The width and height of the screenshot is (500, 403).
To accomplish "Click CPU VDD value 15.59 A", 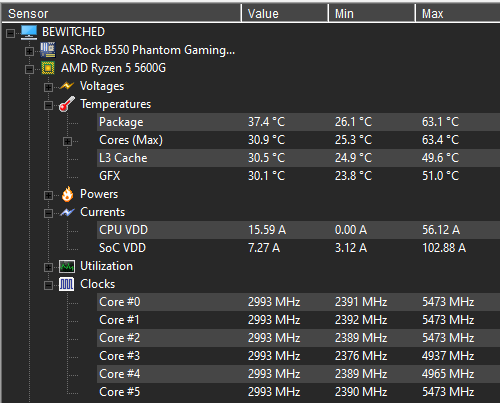I will point(267,230).
